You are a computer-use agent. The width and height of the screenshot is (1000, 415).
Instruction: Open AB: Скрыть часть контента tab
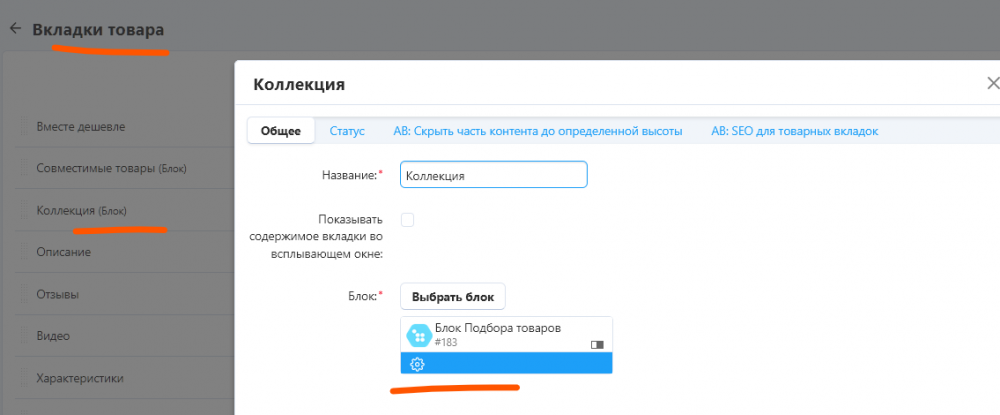coord(537,131)
